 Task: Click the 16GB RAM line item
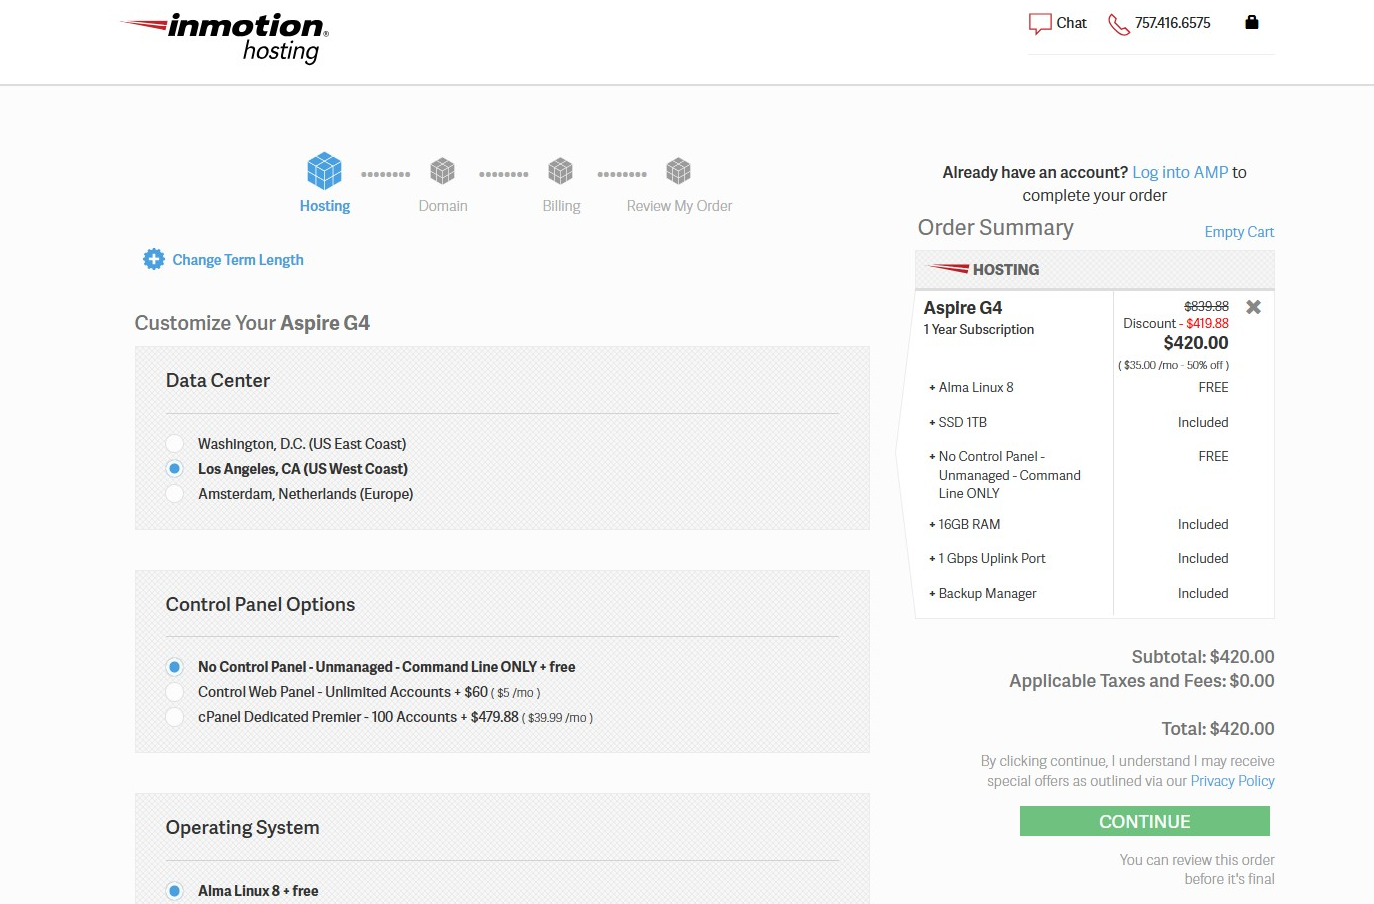969,524
